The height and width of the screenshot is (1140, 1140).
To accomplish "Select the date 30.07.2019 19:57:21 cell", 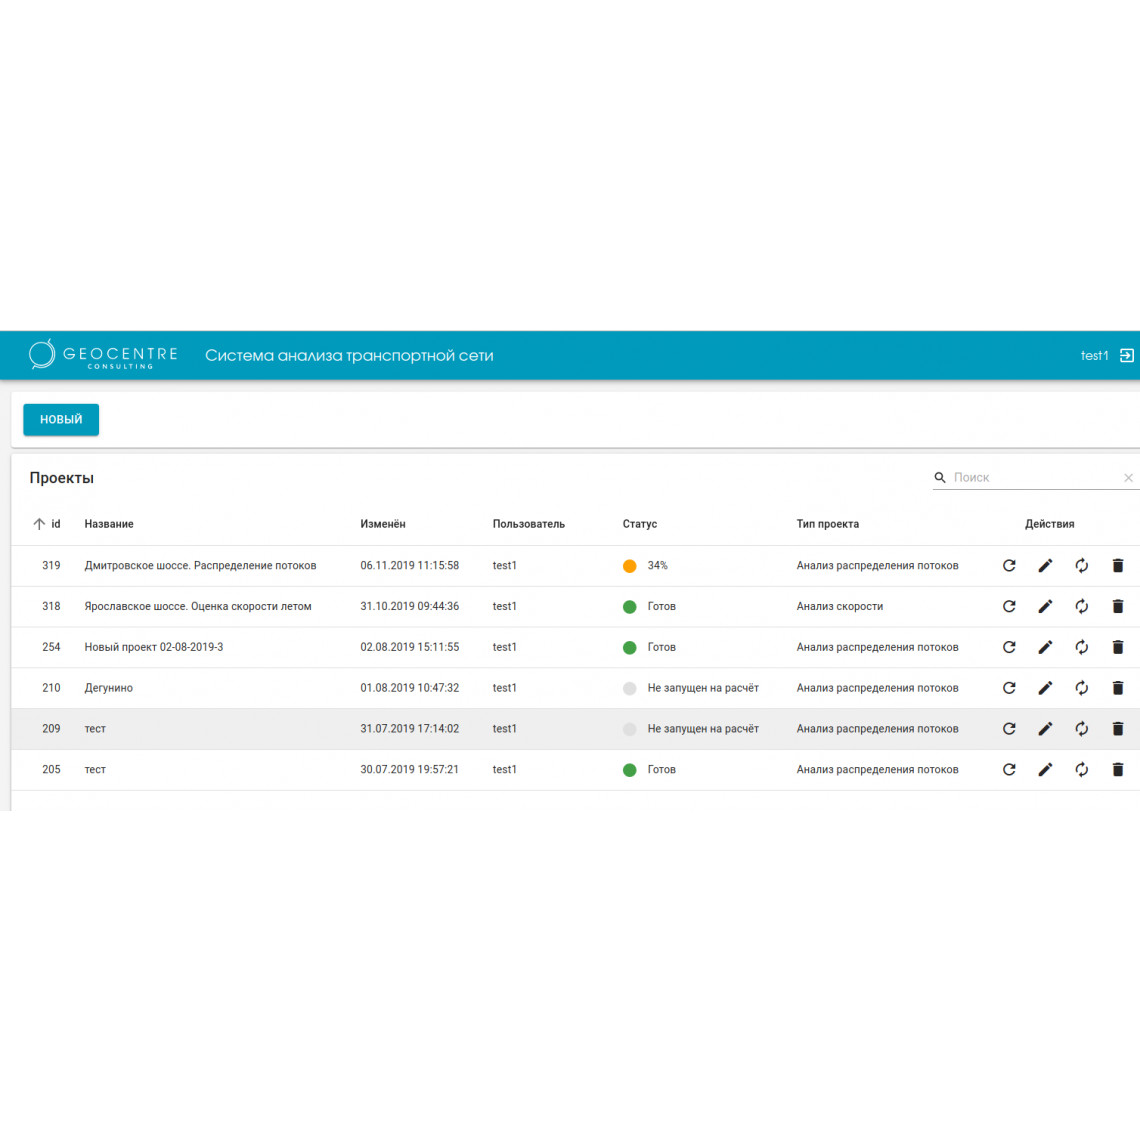I will pos(409,769).
